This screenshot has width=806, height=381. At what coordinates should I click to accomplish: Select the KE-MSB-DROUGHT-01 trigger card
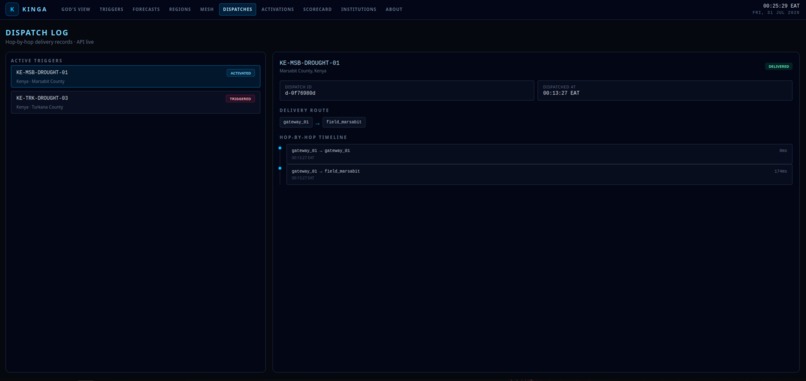point(136,77)
